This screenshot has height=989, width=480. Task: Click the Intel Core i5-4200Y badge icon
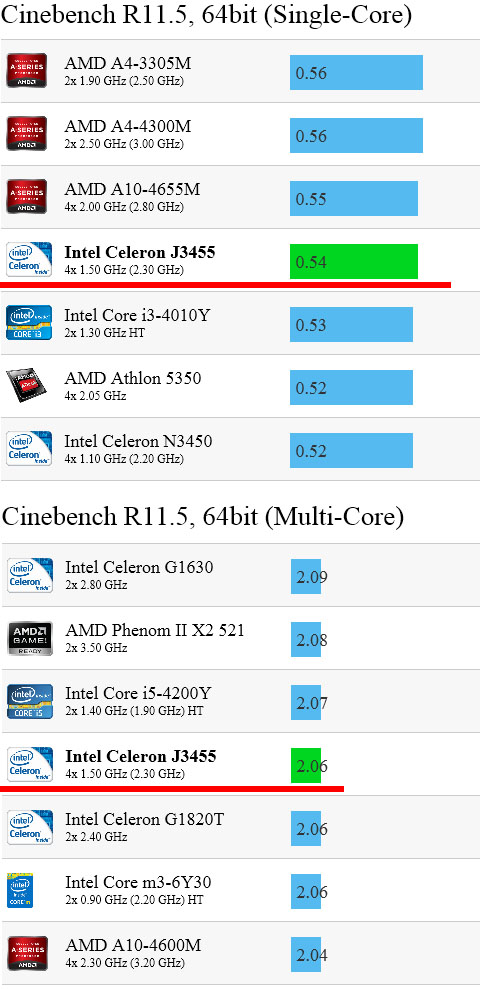pyautogui.click(x=30, y=701)
